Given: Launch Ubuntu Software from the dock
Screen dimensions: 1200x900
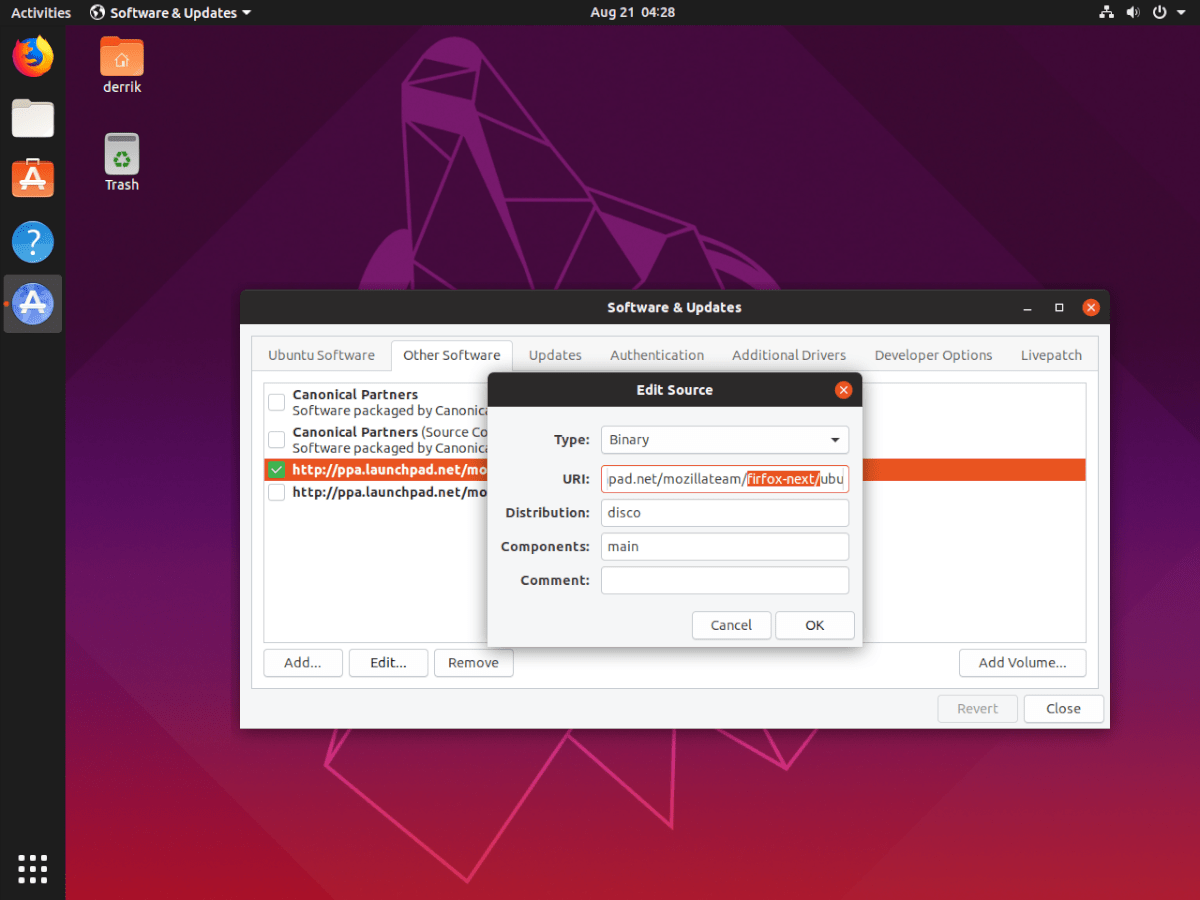Looking at the screenshot, I should click(33, 179).
